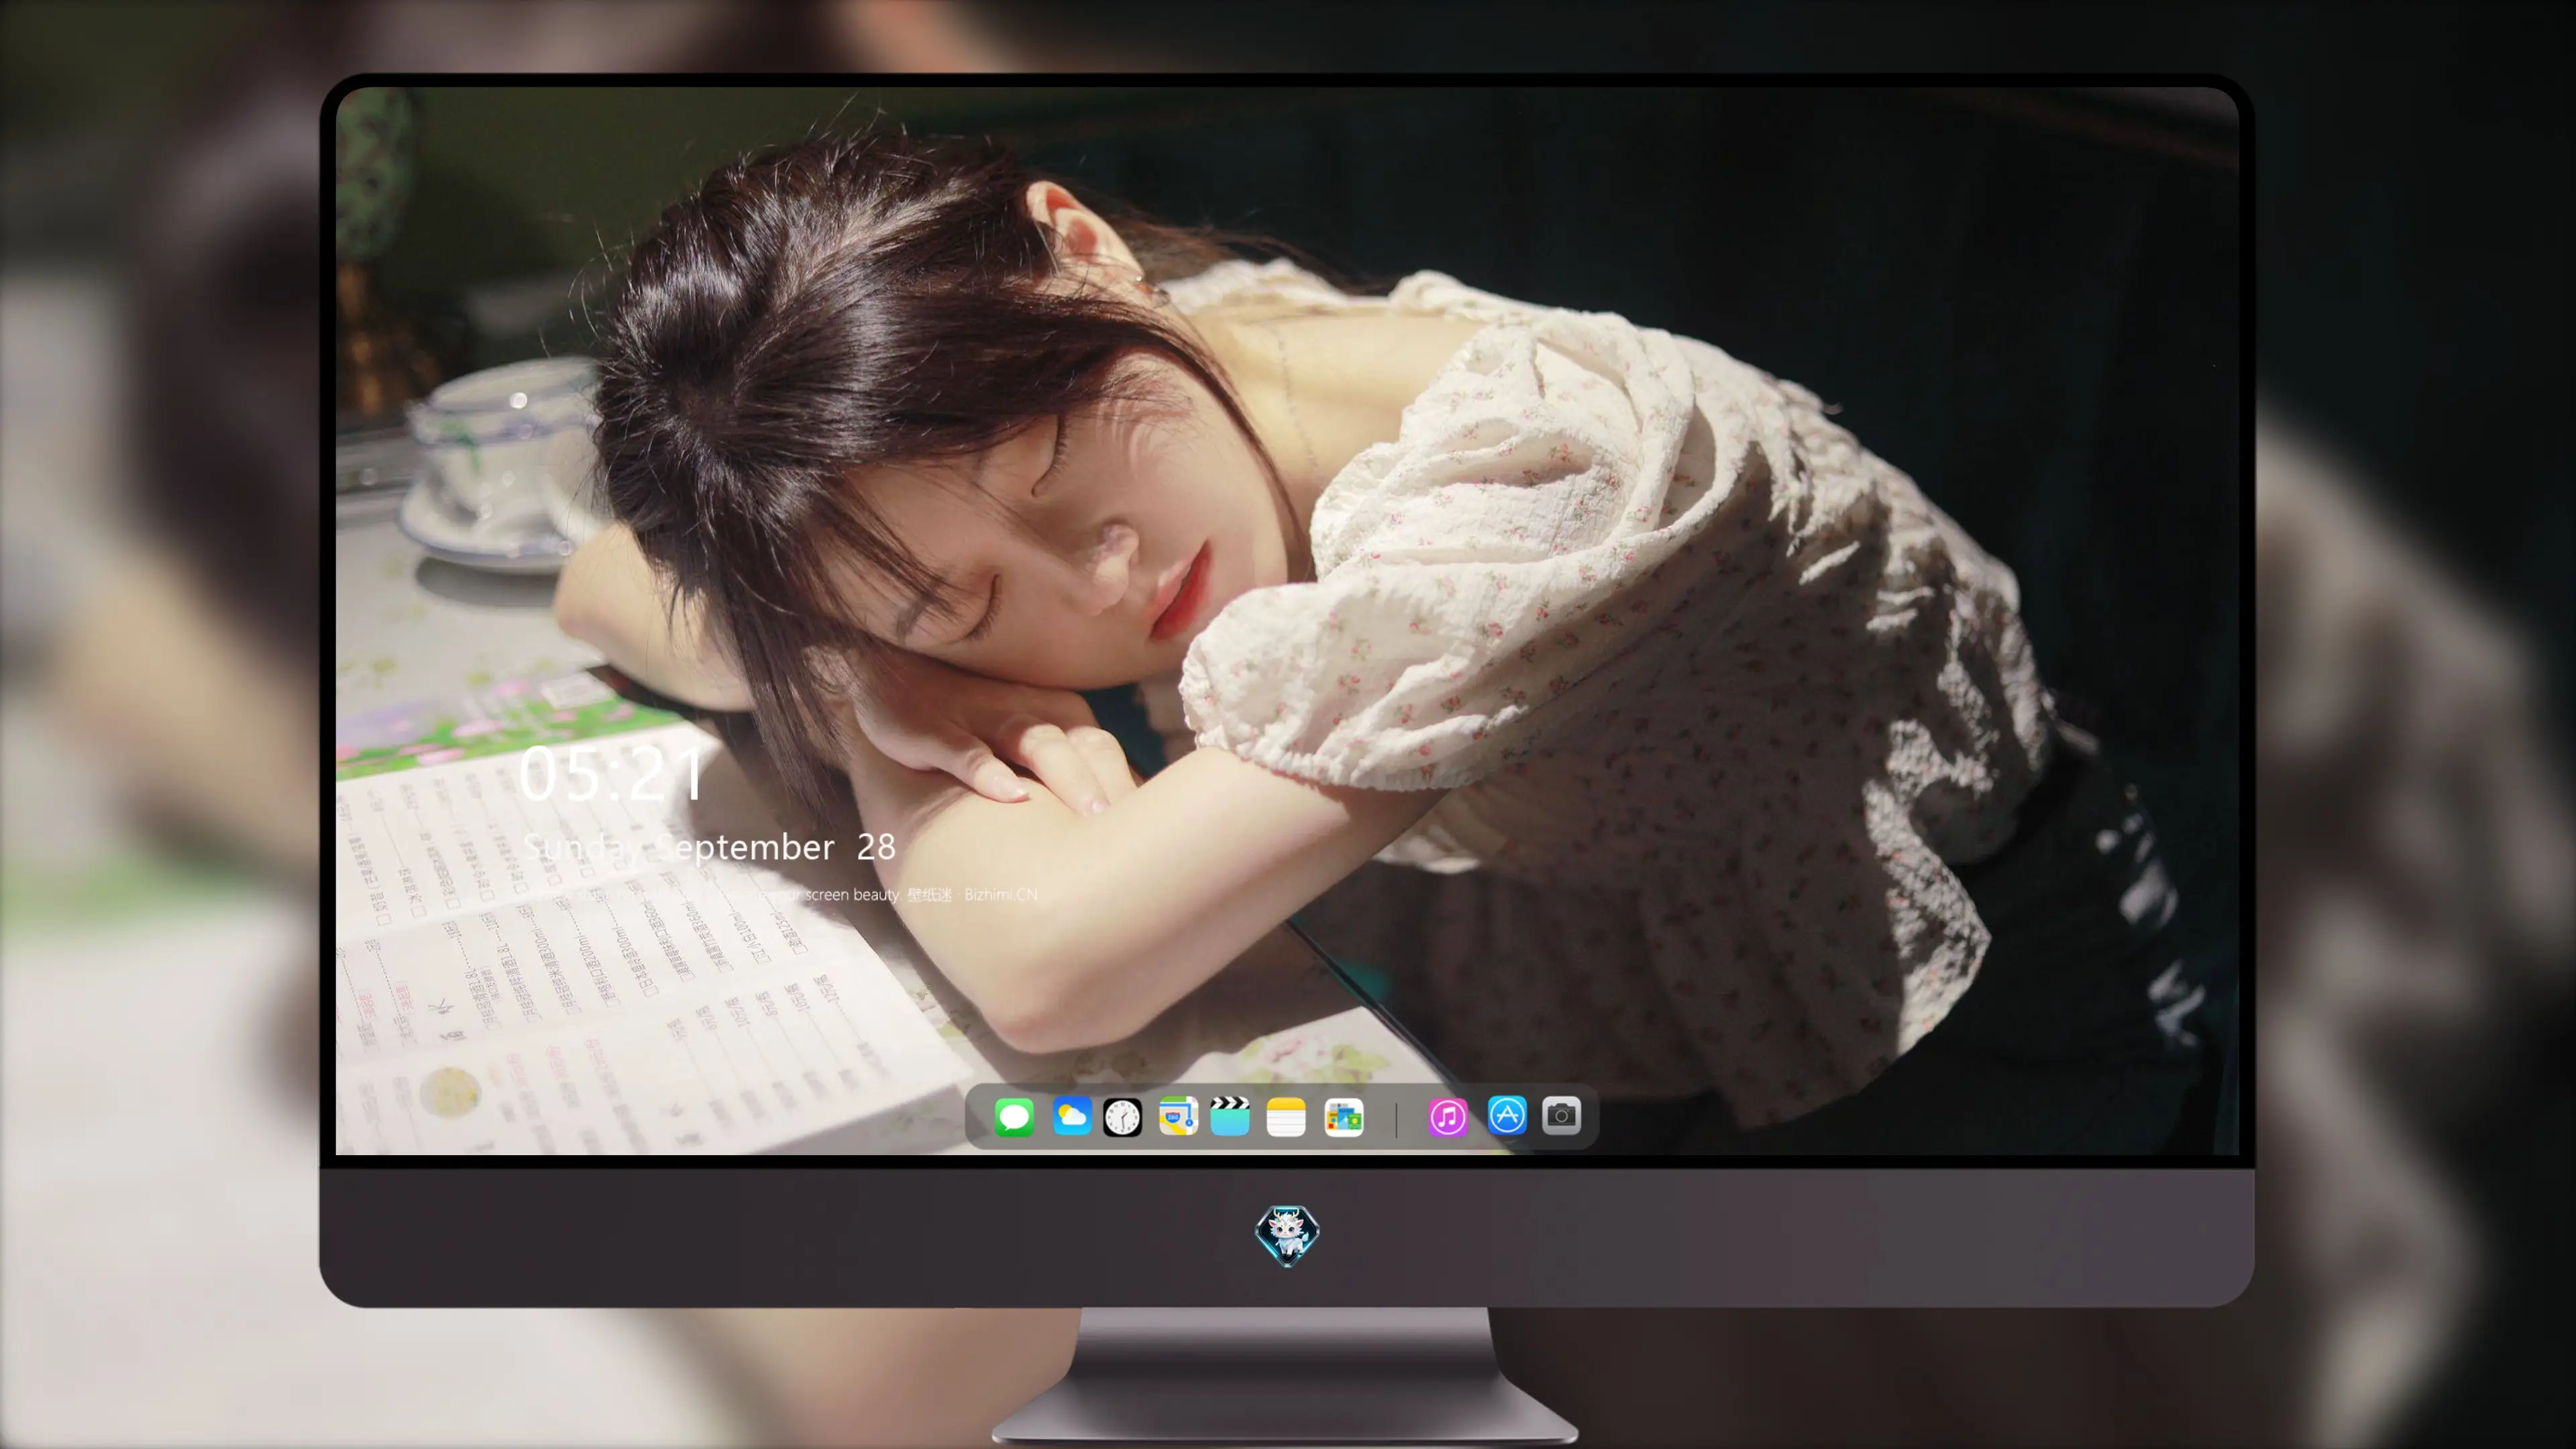Launch the Videos clapperboard app

click(x=1230, y=1116)
